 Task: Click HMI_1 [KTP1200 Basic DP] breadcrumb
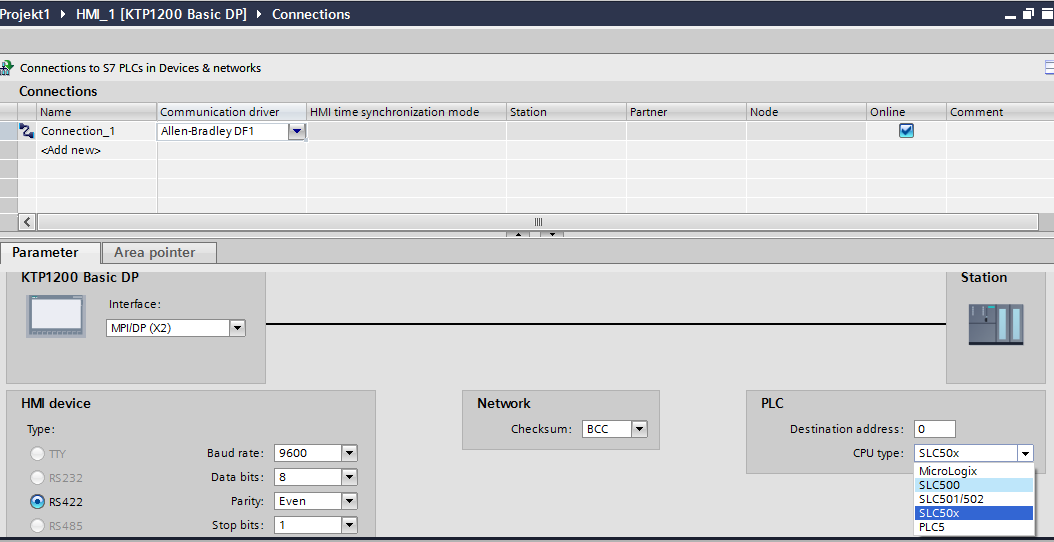pyautogui.click(x=161, y=14)
